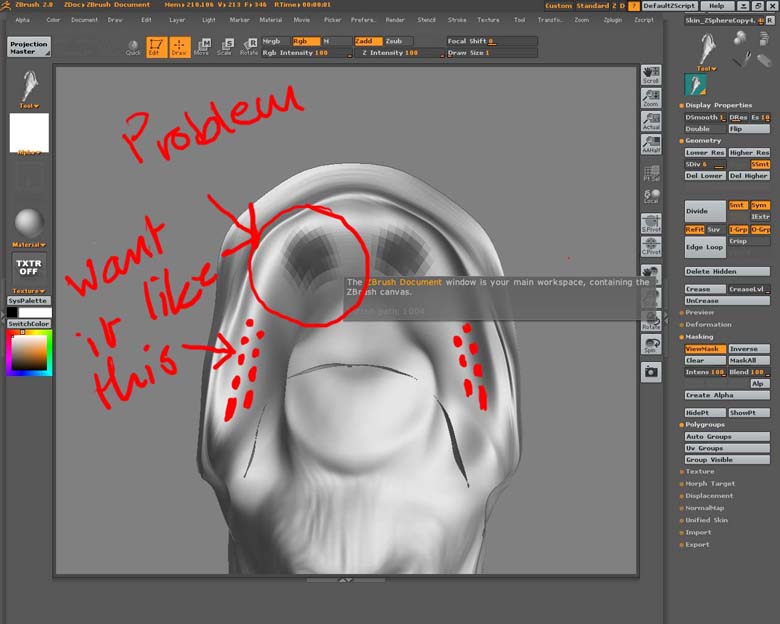
Task: Toggle the Mrgb mode
Action: (276, 41)
